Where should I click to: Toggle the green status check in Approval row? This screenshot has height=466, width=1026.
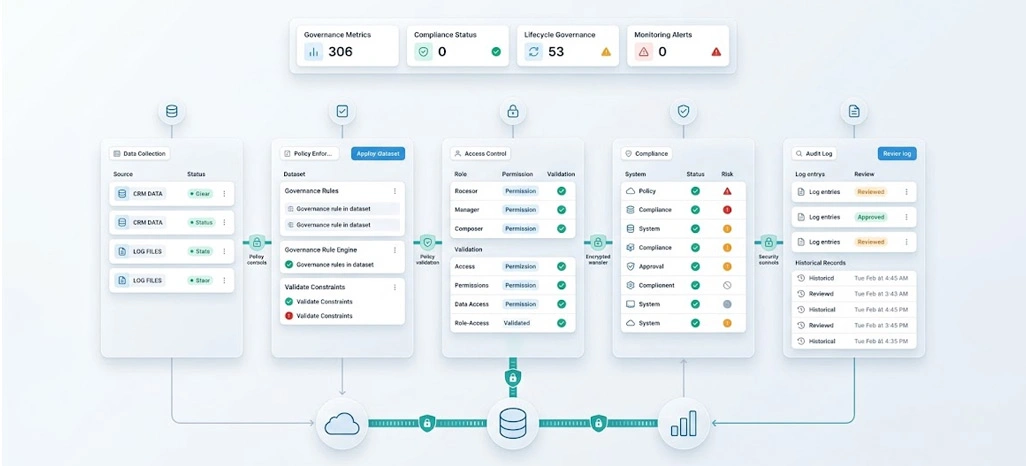point(696,266)
